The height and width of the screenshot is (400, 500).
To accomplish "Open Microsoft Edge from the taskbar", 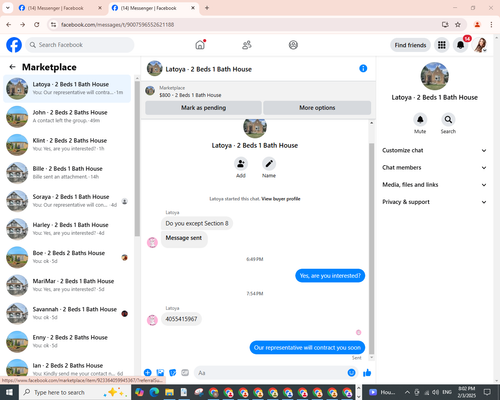I will 154,392.
